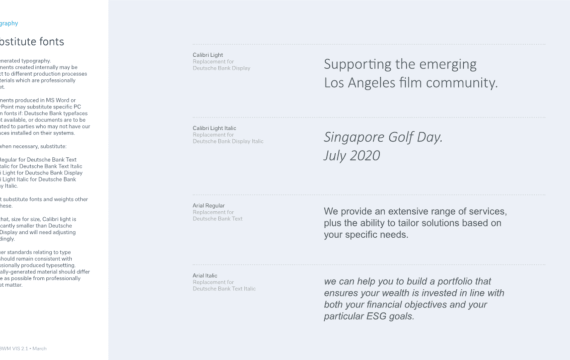Click 'ensures your wealth is invested' line
The width and height of the screenshot is (570, 360).
click(x=414, y=293)
